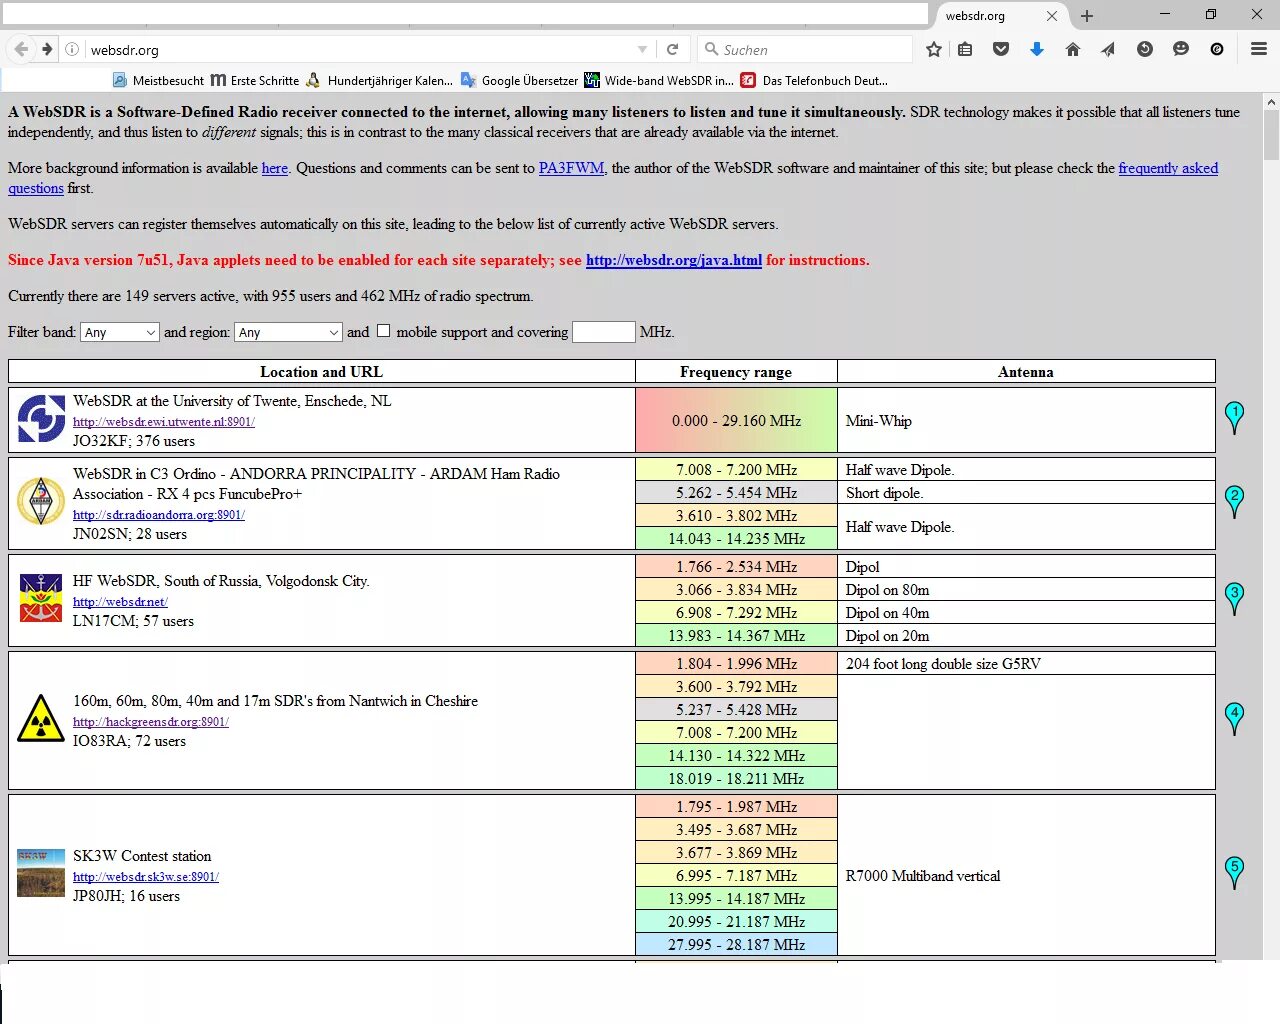Click the round black 'e' toolbar icon
Image resolution: width=1280 pixels, height=1024 pixels.
(1217, 49)
